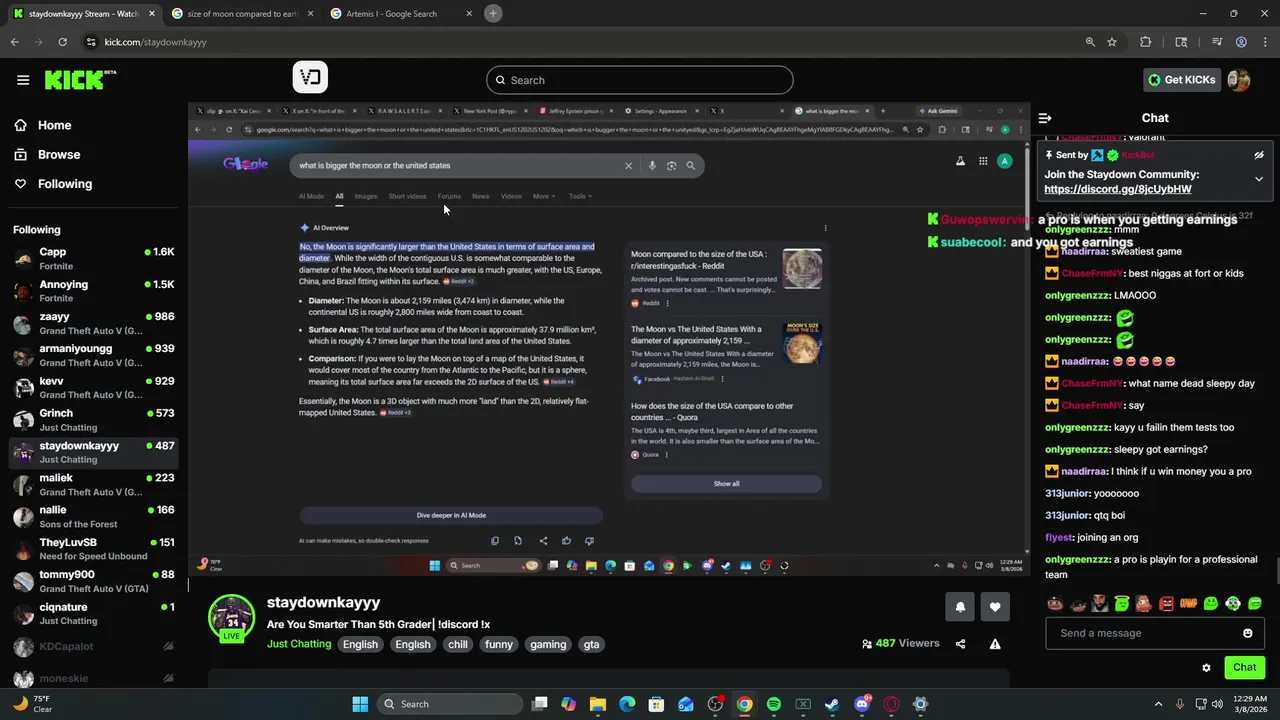This screenshot has width=1280, height=720.
Task: Hide the pinned KickBot message
Action: pyautogui.click(x=1259, y=155)
